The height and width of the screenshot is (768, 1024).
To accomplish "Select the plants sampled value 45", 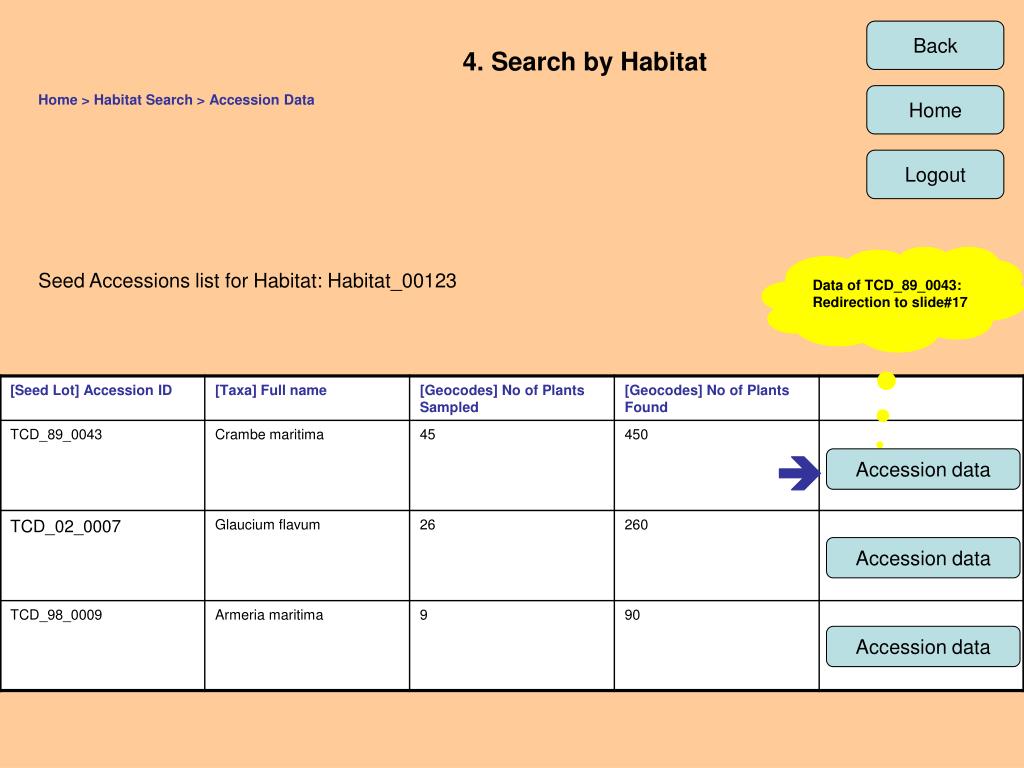I will [x=427, y=434].
